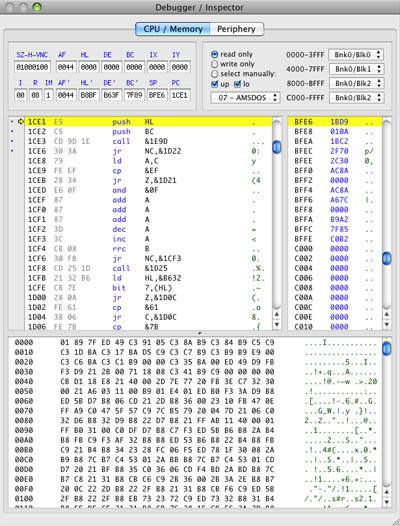Viewport: 400px width, 526px height.
Task: Select disassembly row 1CE8 ld A,C
Action: pyautogui.click(x=148, y=161)
